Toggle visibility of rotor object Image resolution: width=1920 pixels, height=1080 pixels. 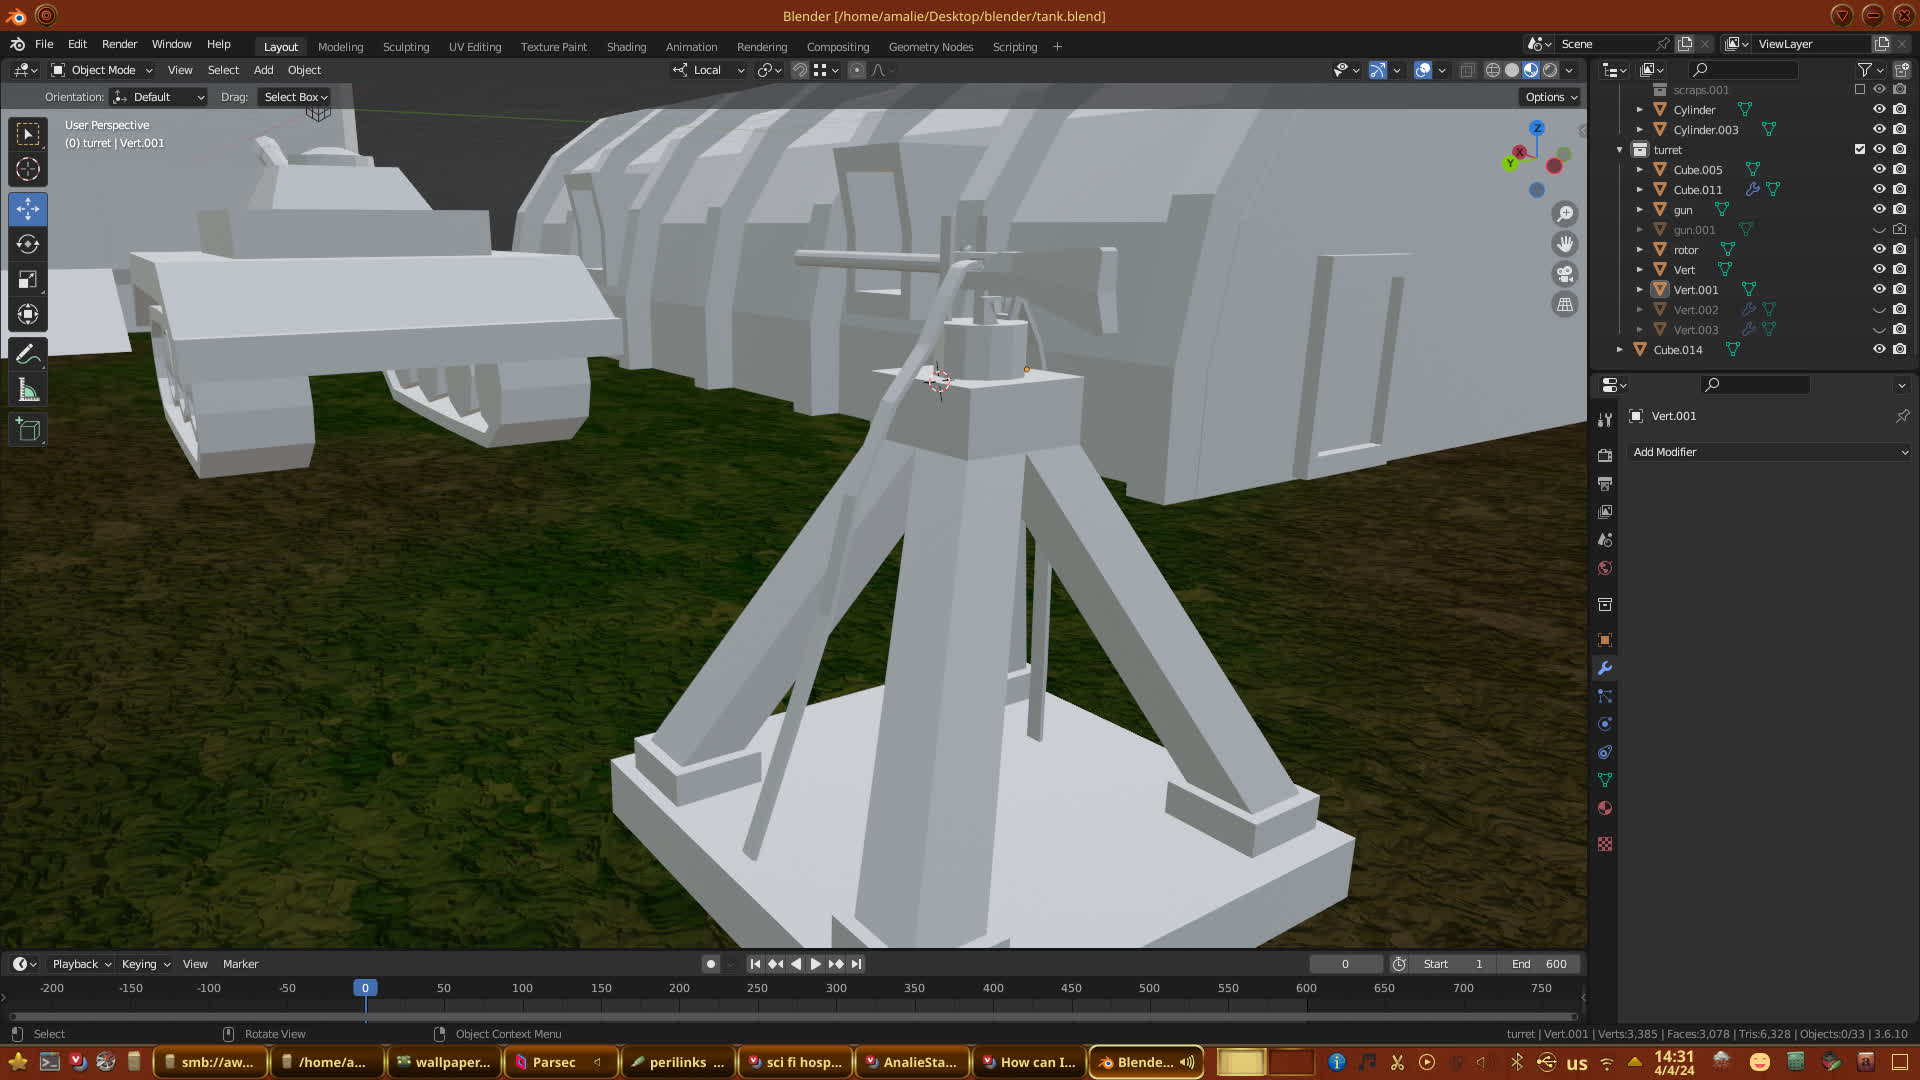click(1879, 249)
